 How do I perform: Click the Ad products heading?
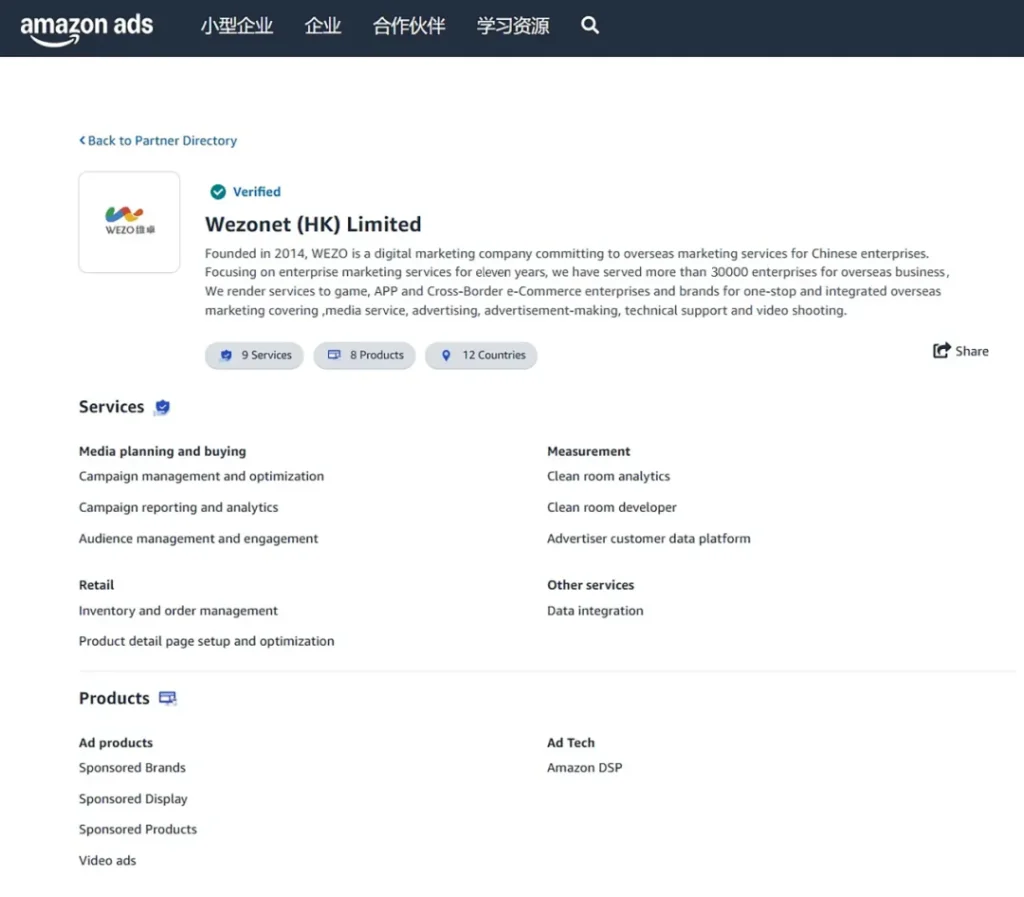tap(116, 743)
